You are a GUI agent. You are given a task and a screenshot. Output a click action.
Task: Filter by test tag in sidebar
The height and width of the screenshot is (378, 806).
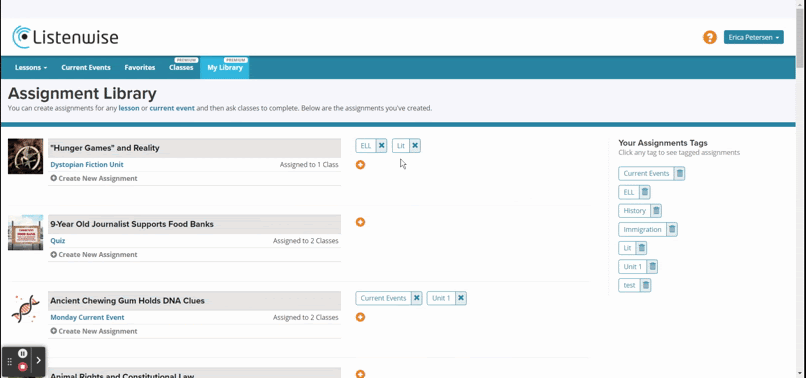pyautogui.click(x=629, y=285)
